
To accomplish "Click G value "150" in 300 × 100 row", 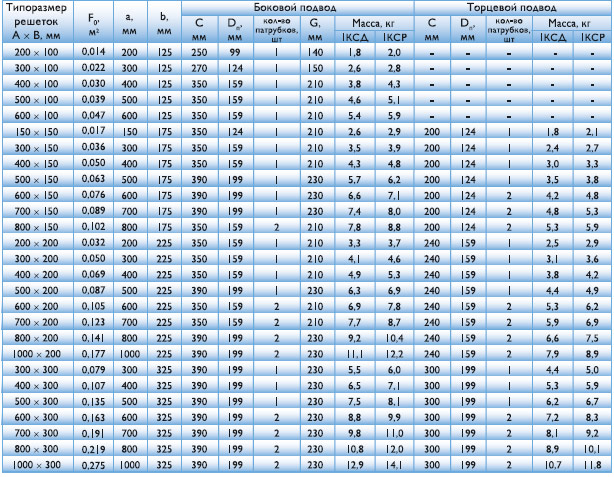I will 315,69.
